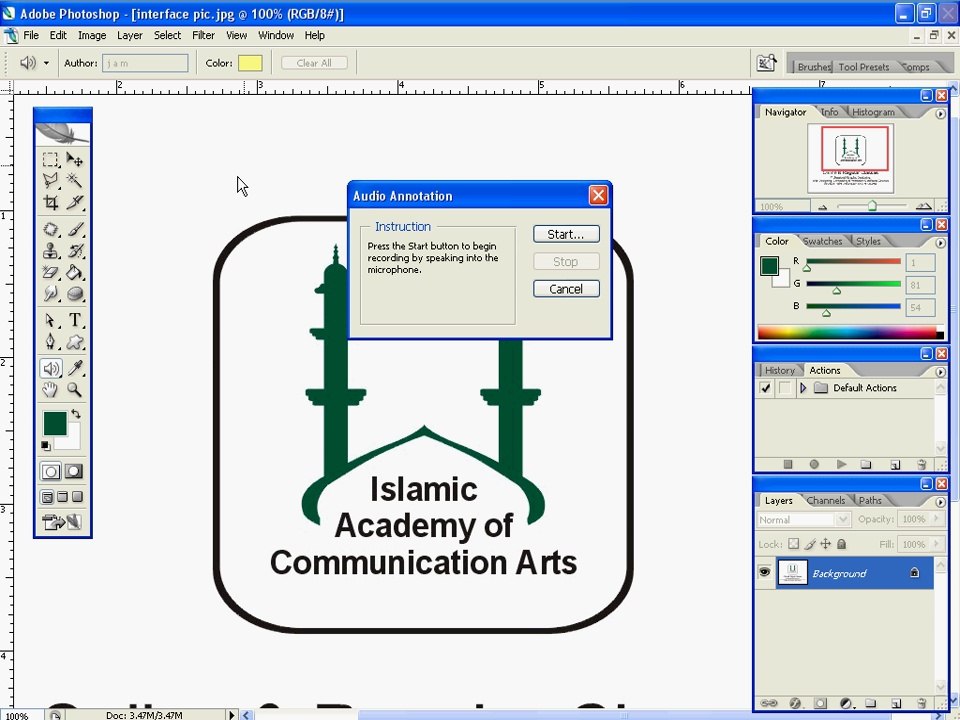Viewport: 960px width, 720px height.
Task: Select the Magic Wand tool
Action: pos(75,180)
